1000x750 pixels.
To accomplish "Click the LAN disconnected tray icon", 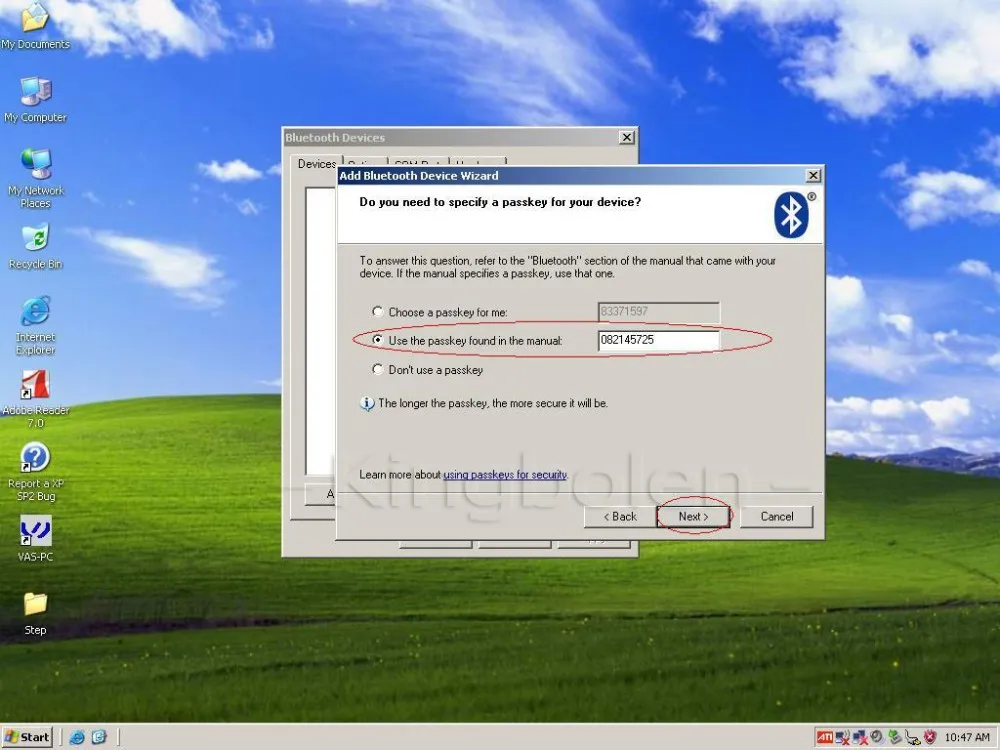I will [860, 737].
